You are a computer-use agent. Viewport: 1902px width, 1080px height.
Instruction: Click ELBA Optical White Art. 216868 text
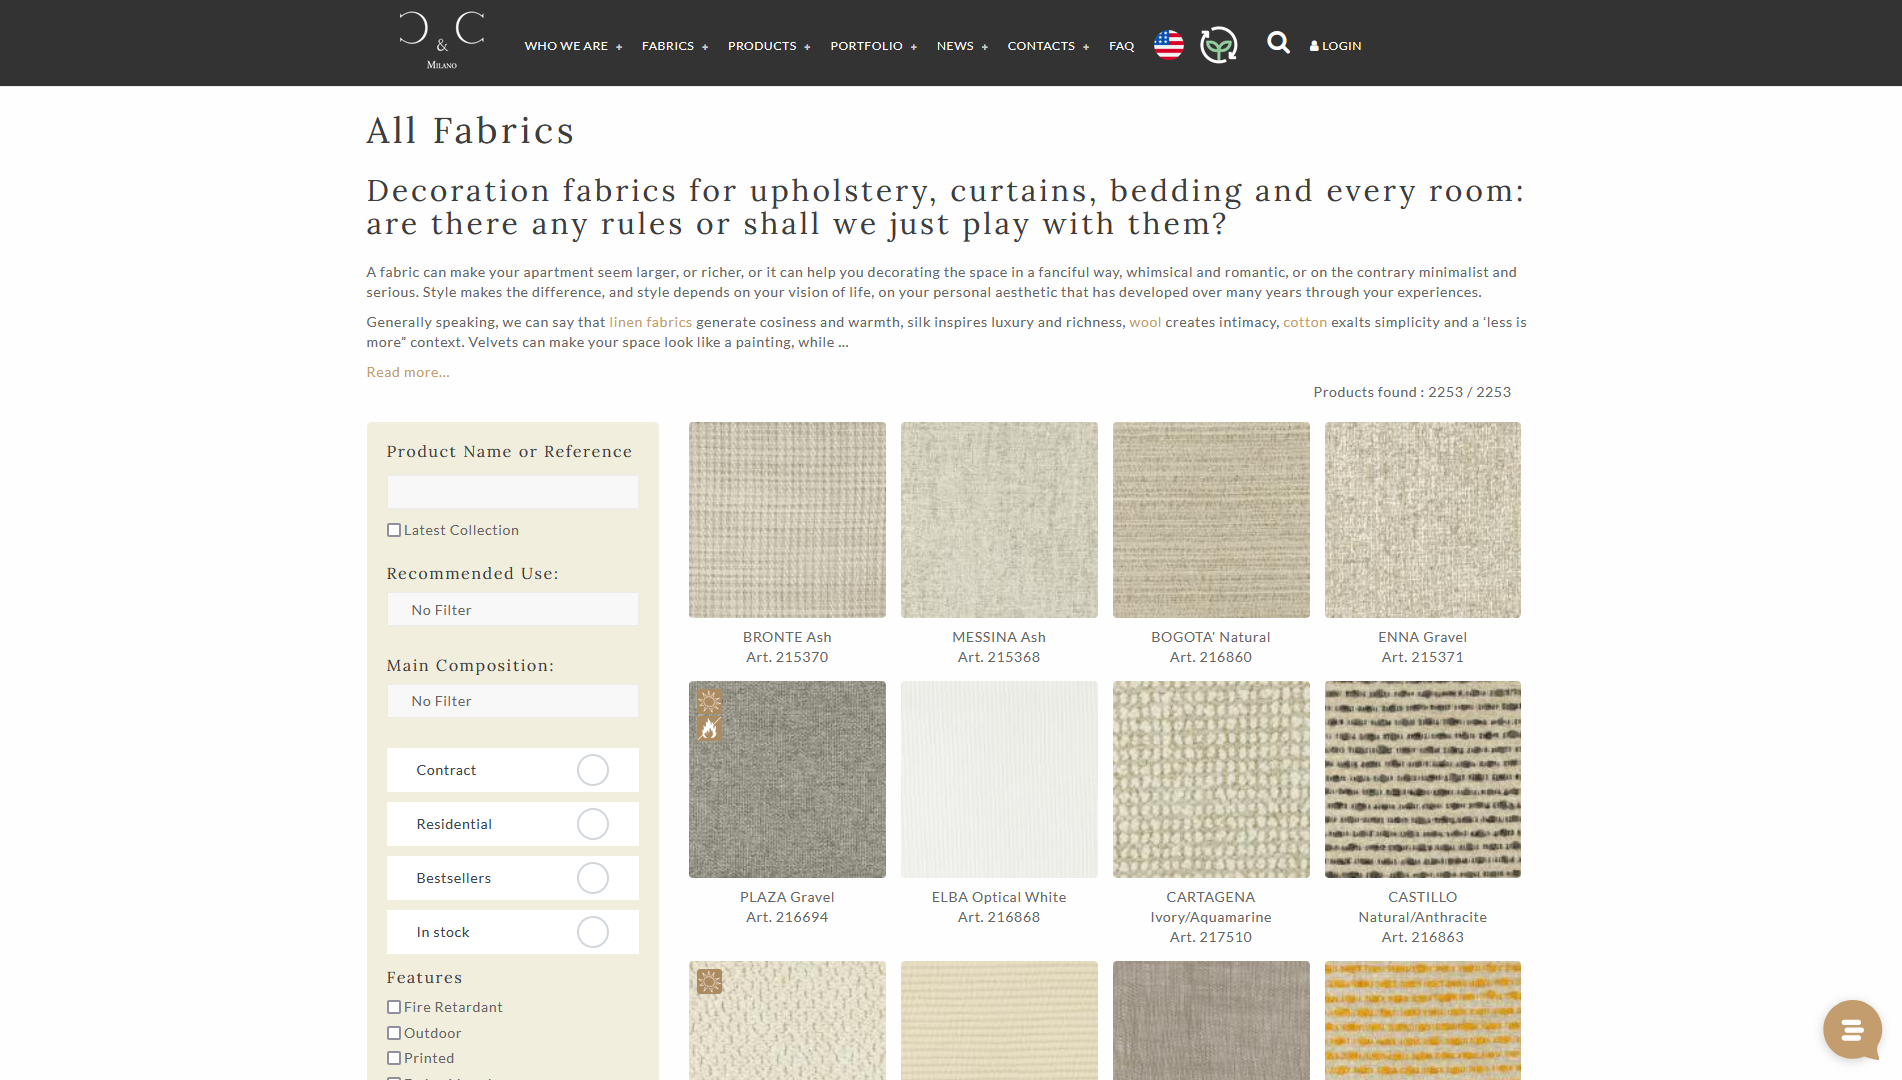[x=999, y=907]
